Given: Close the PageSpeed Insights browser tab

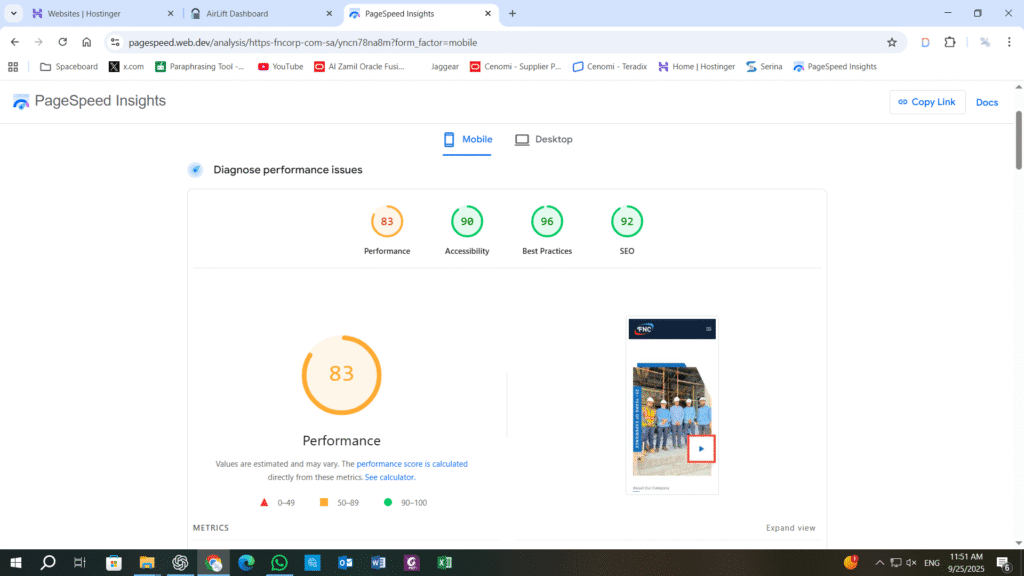Looking at the screenshot, I should (x=488, y=14).
